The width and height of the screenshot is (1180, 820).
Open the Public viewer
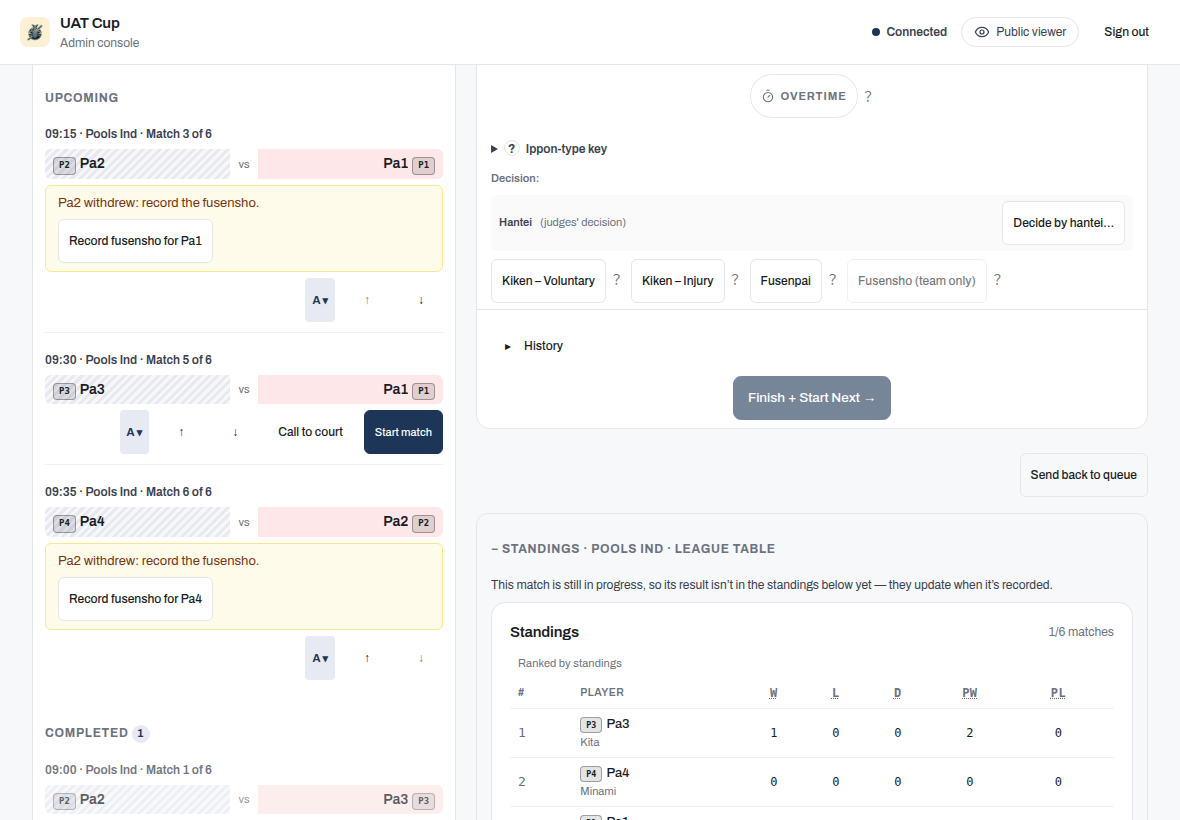point(1020,32)
